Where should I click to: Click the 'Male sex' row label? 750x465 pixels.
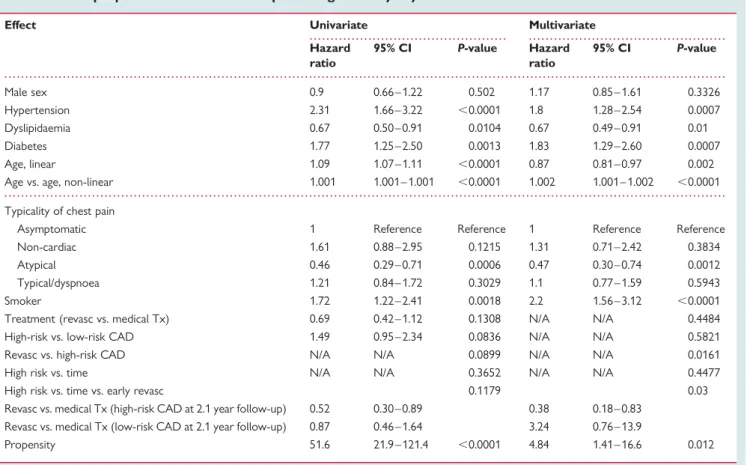(x=26, y=92)
